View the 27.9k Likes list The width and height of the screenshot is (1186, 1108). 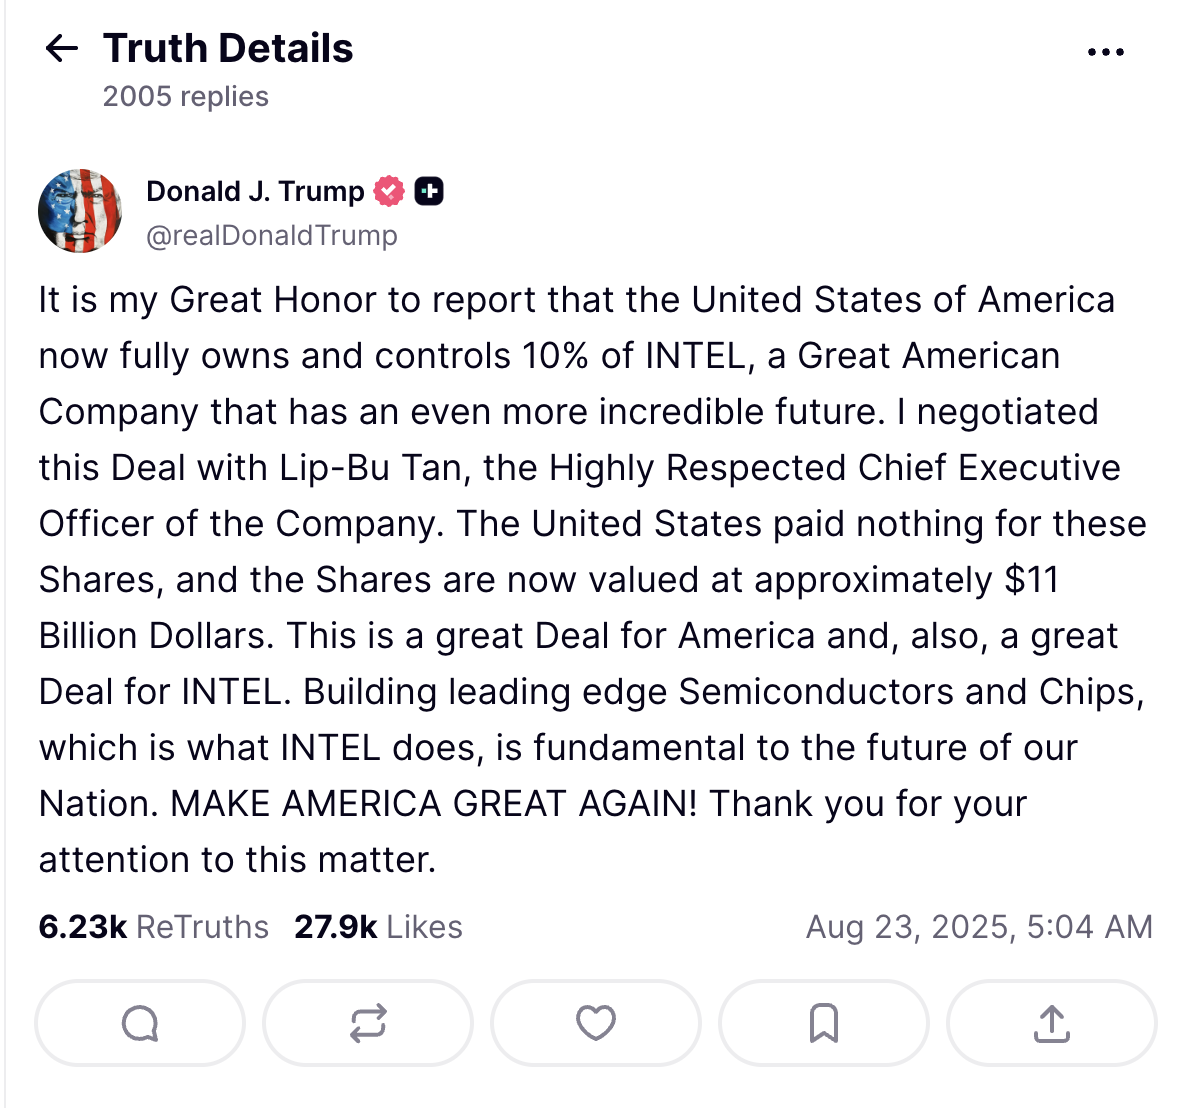378,926
